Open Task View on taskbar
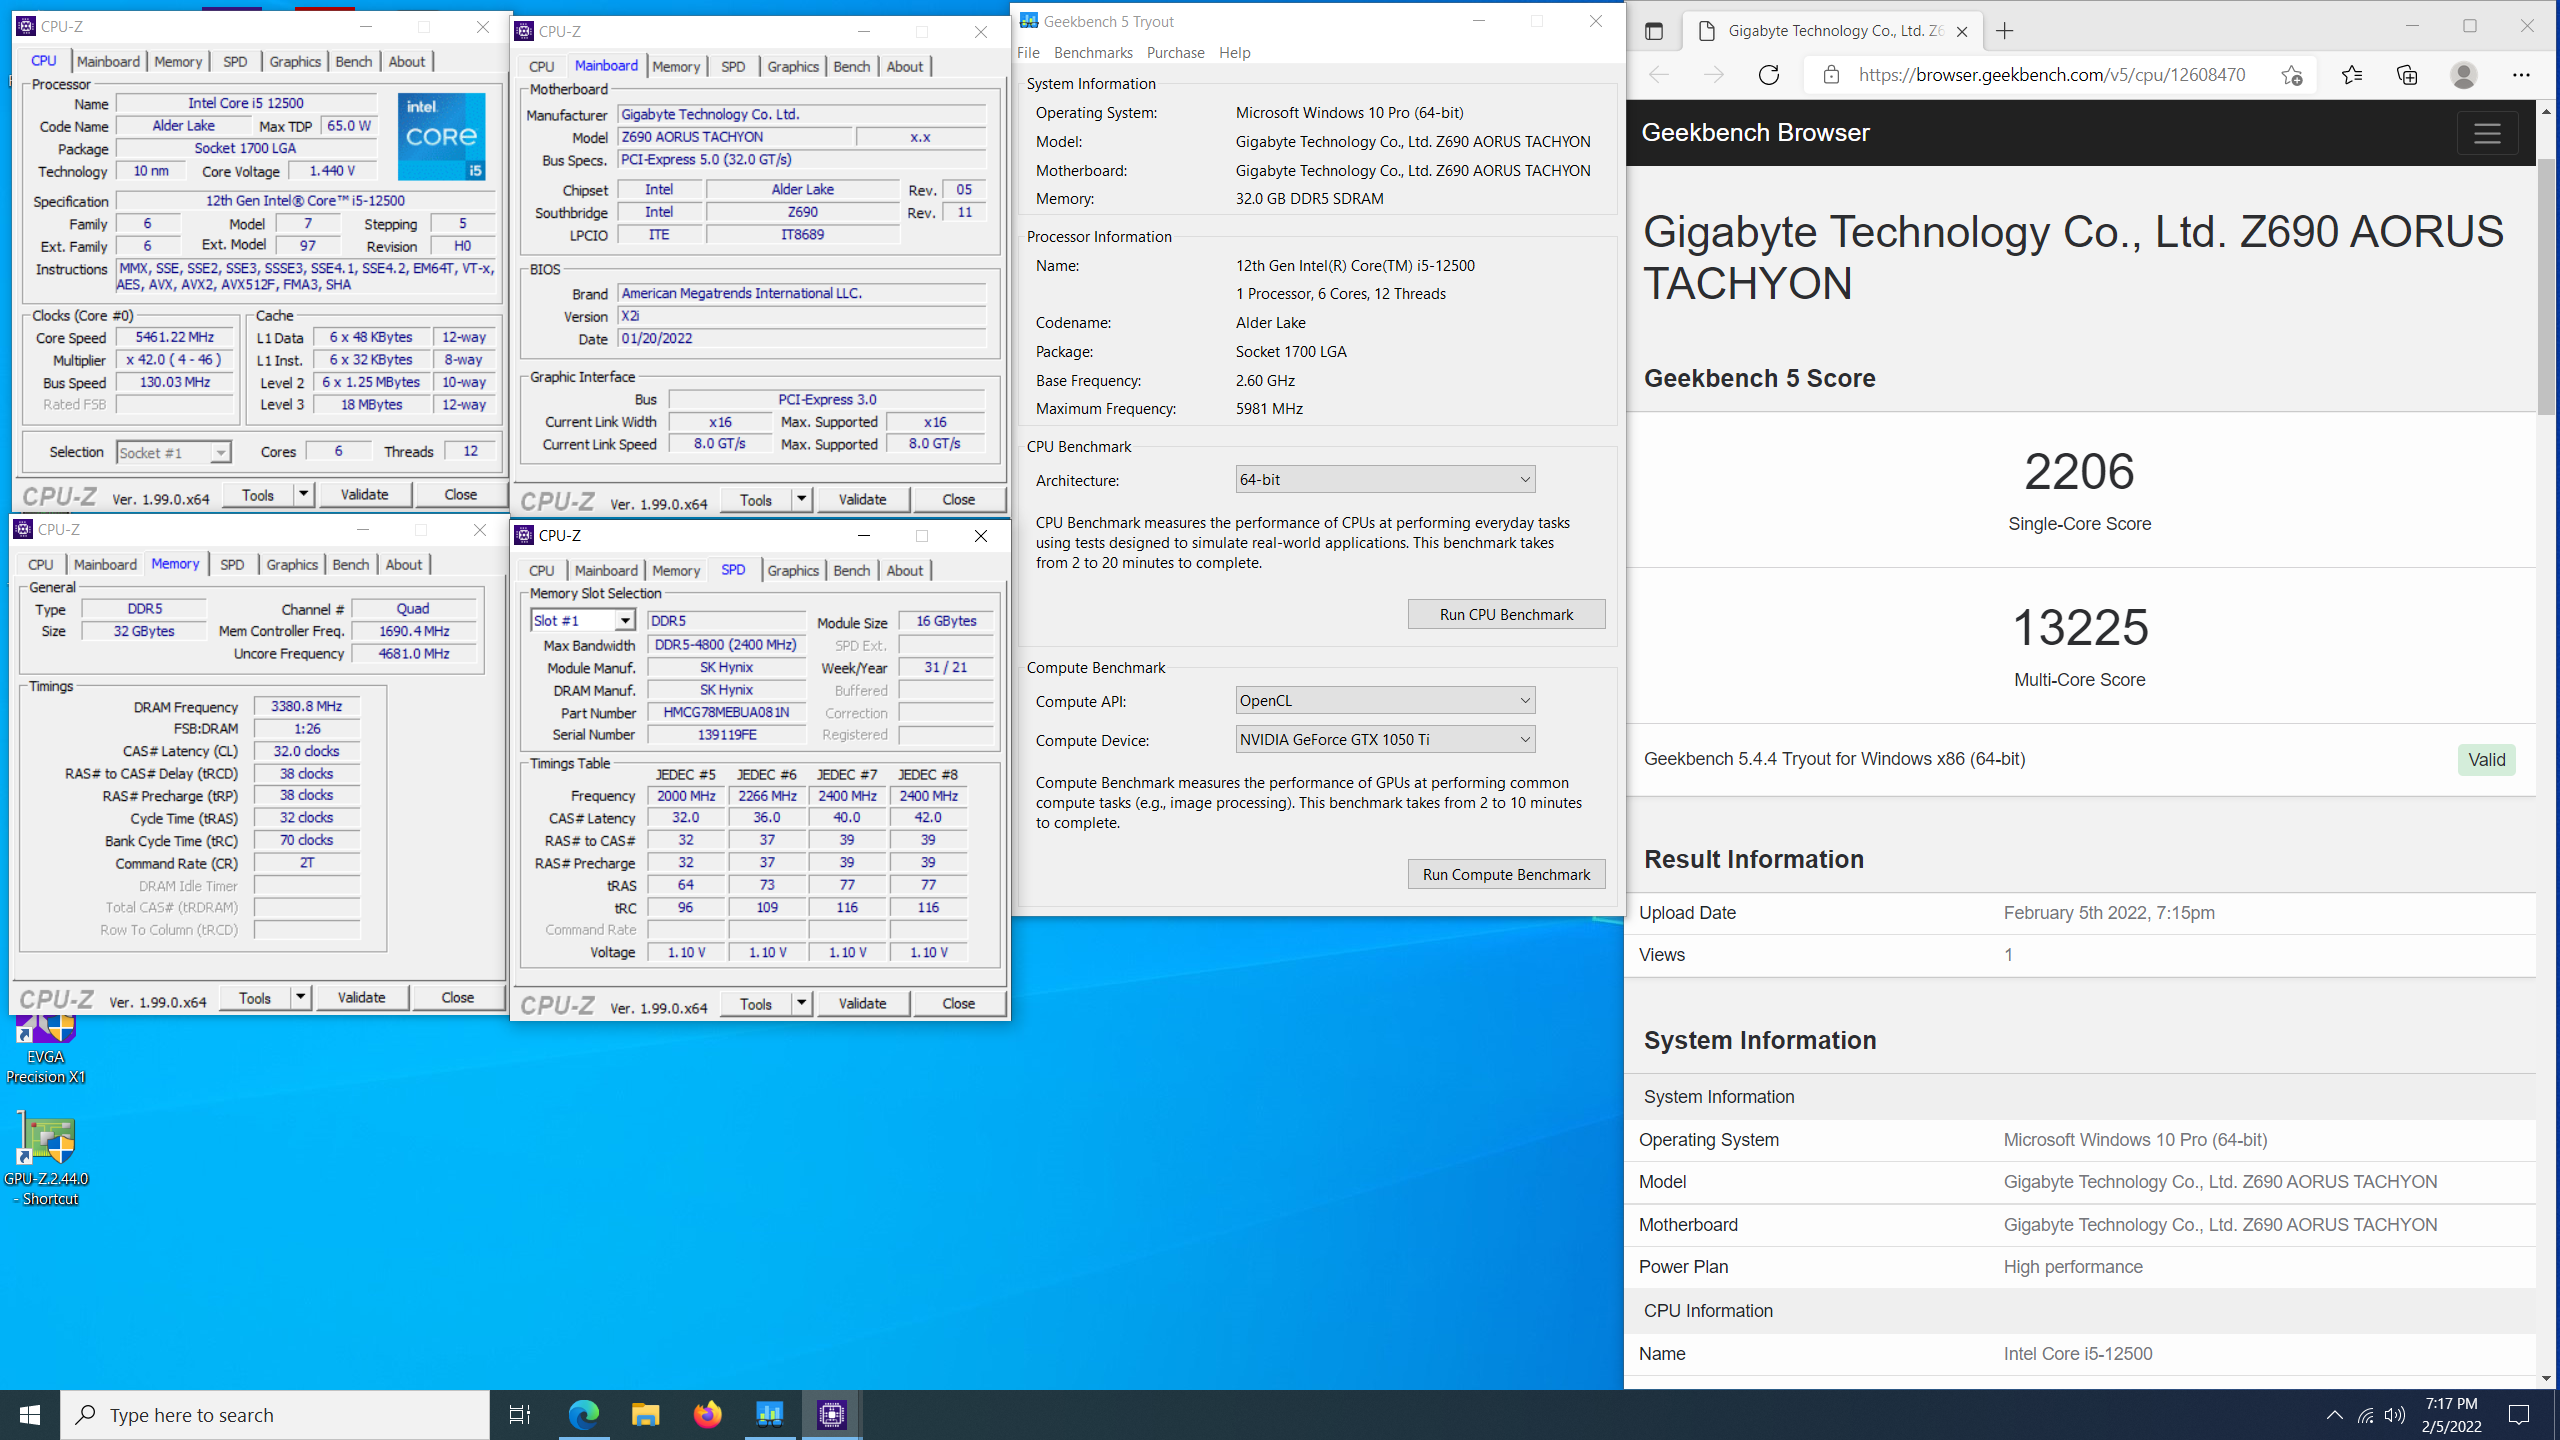 click(x=520, y=1414)
